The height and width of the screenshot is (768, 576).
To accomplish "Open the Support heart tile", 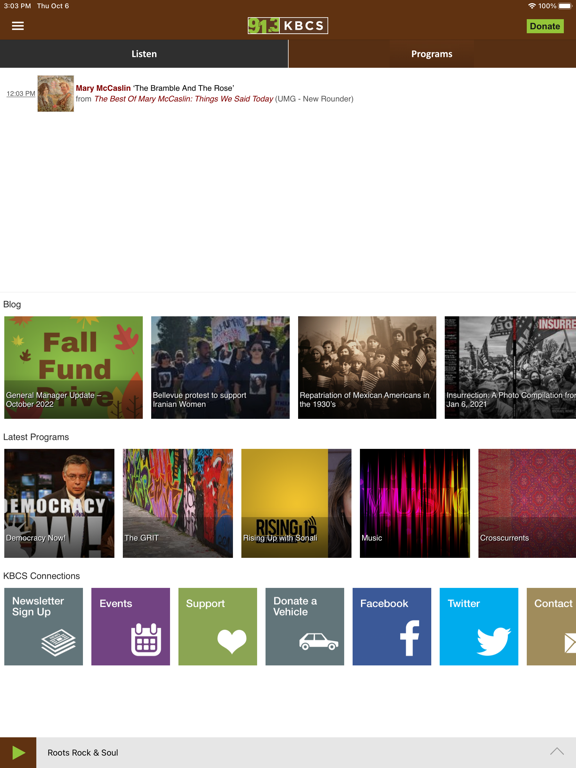I will (x=217, y=626).
